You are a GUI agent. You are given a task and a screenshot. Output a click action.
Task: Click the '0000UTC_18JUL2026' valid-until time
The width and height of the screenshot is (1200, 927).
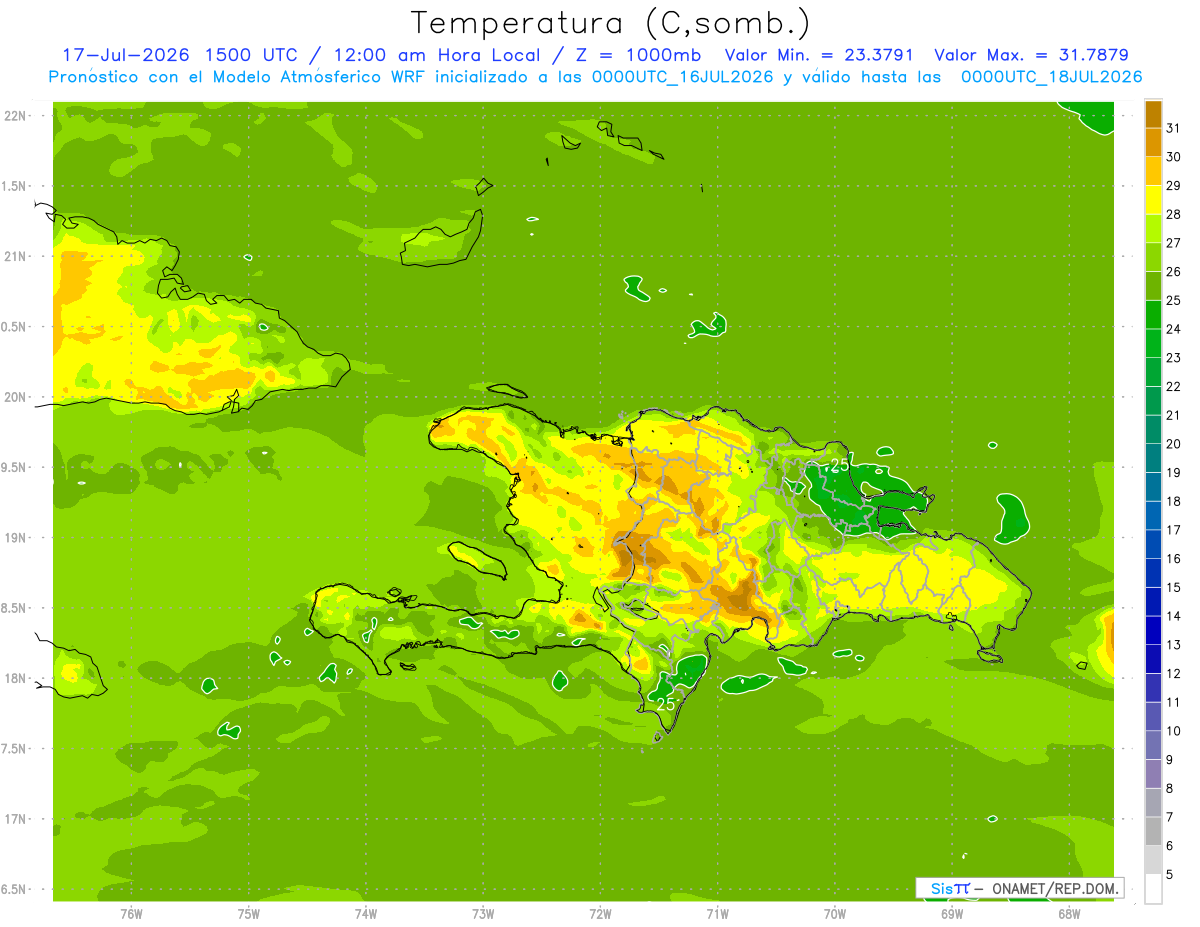pyautogui.click(x=1051, y=77)
